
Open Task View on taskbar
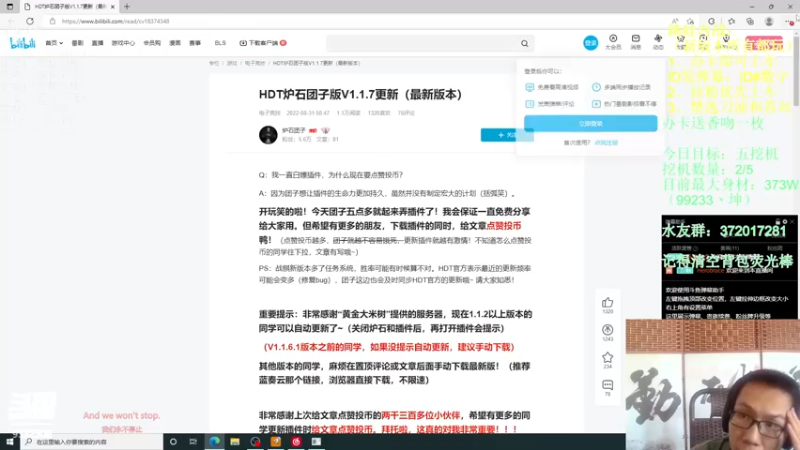coord(193,442)
